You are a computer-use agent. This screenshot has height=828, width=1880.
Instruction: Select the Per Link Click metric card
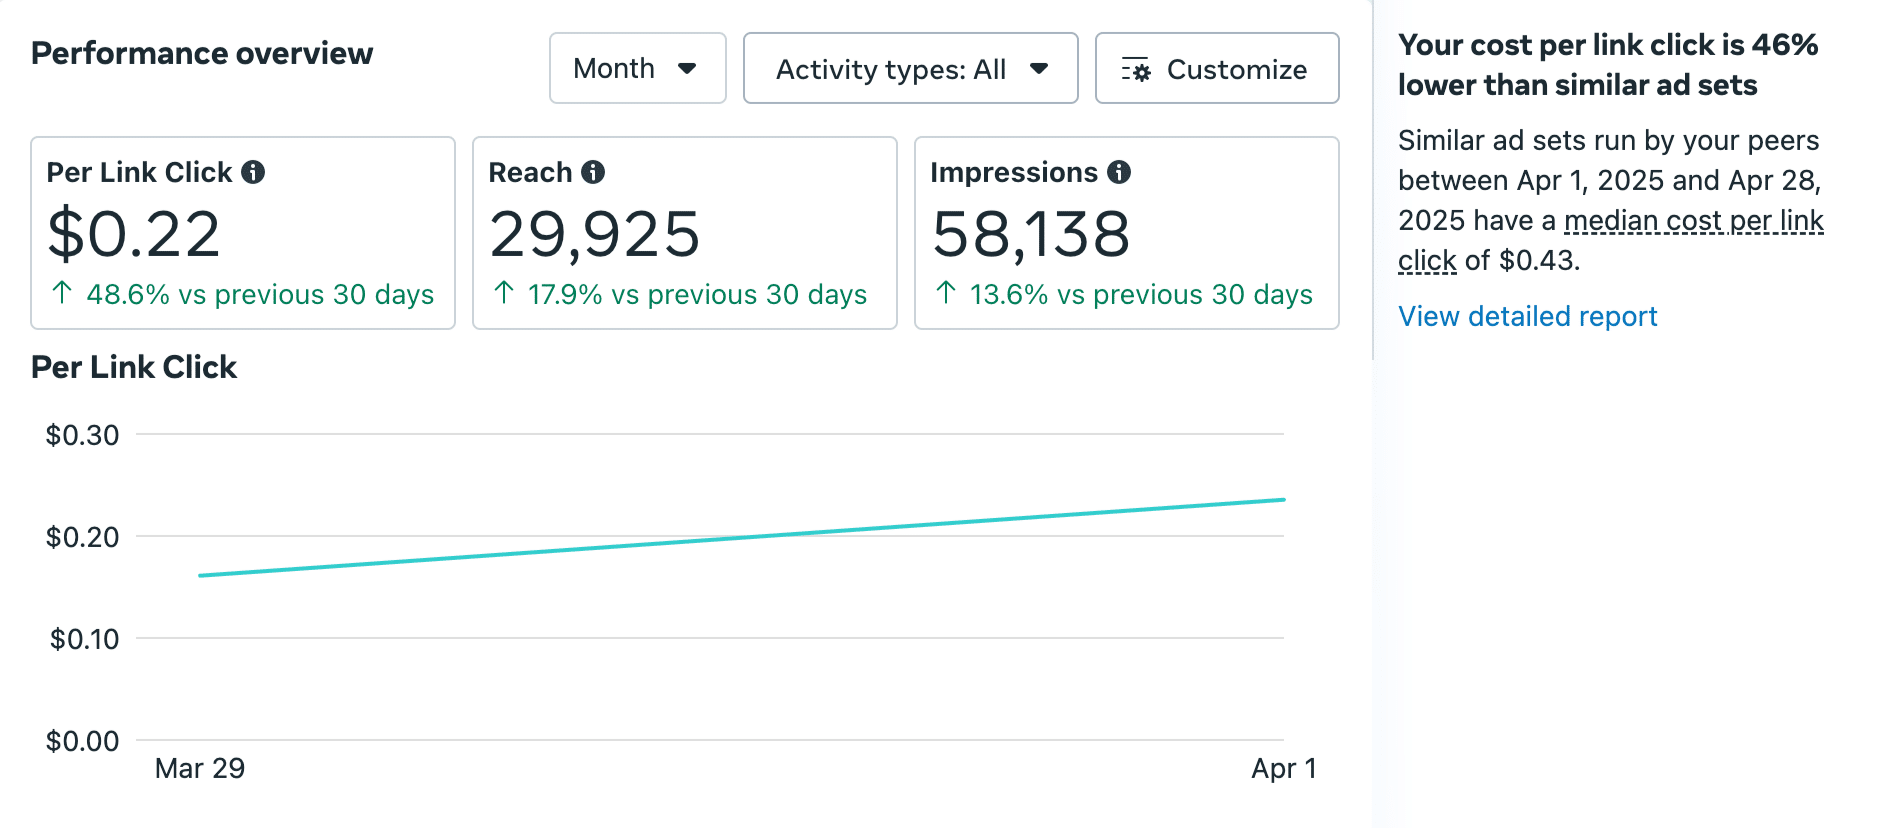pyautogui.click(x=243, y=233)
